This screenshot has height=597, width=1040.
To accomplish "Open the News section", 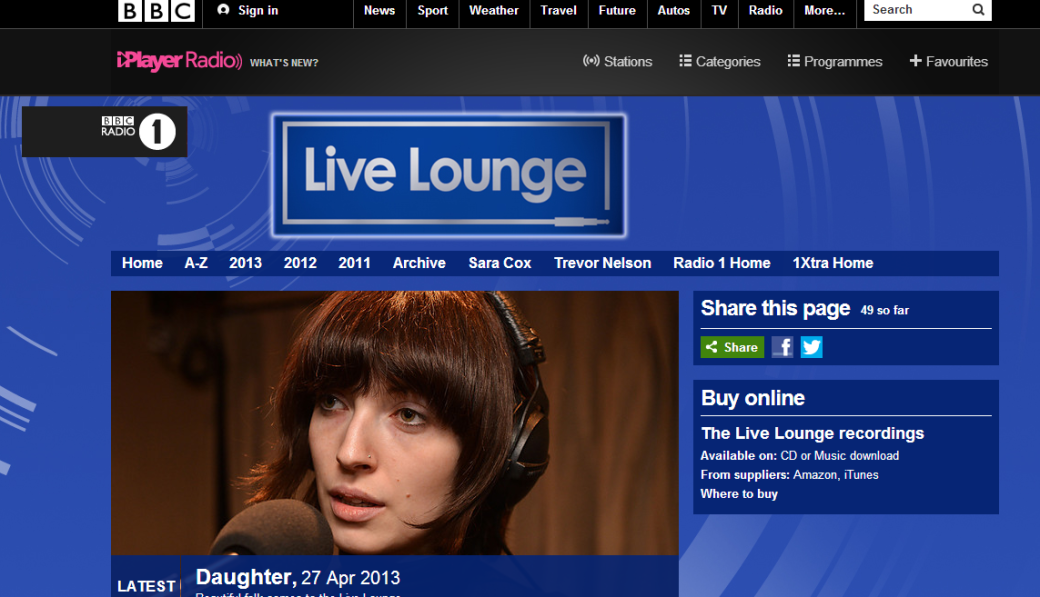I will [379, 11].
